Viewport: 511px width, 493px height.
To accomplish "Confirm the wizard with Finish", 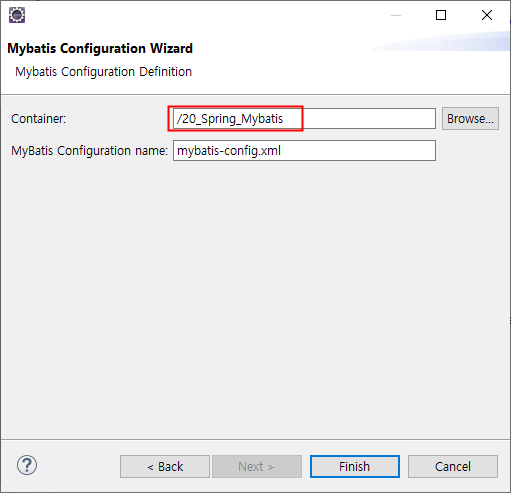I will pos(355,467).
